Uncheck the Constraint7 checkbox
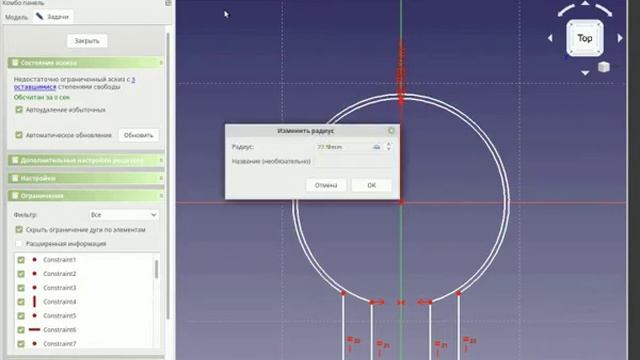The width and height of the screenshot is (640, 360). tap(21, 344)
